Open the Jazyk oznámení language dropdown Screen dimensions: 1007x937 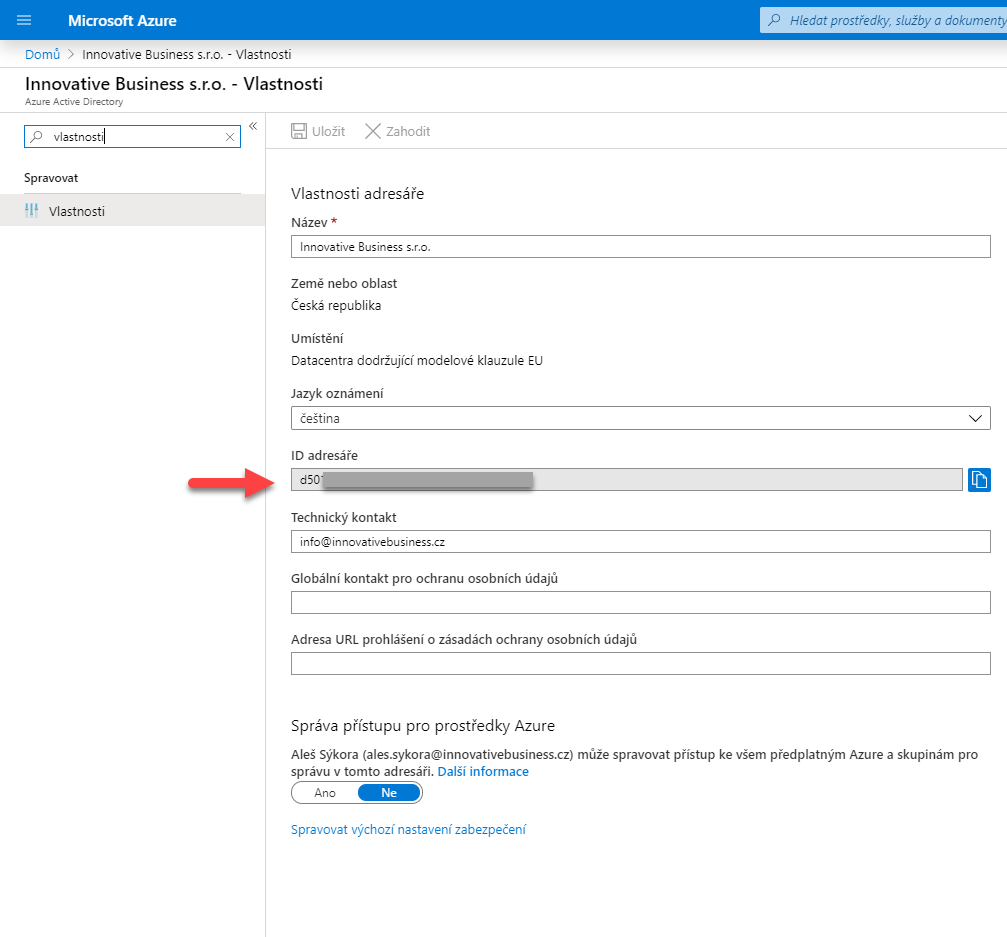640,418
